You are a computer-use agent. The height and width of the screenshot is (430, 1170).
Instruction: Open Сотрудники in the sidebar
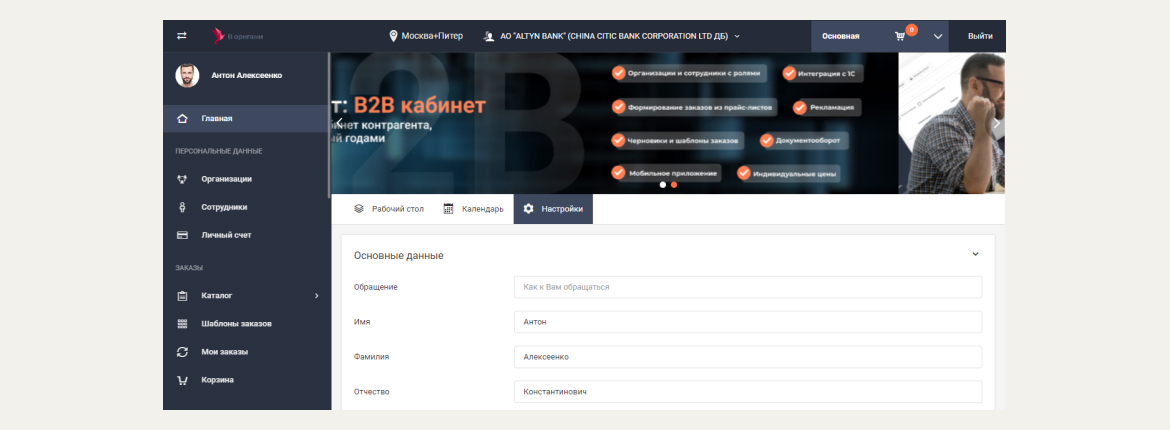pos(245,207)
